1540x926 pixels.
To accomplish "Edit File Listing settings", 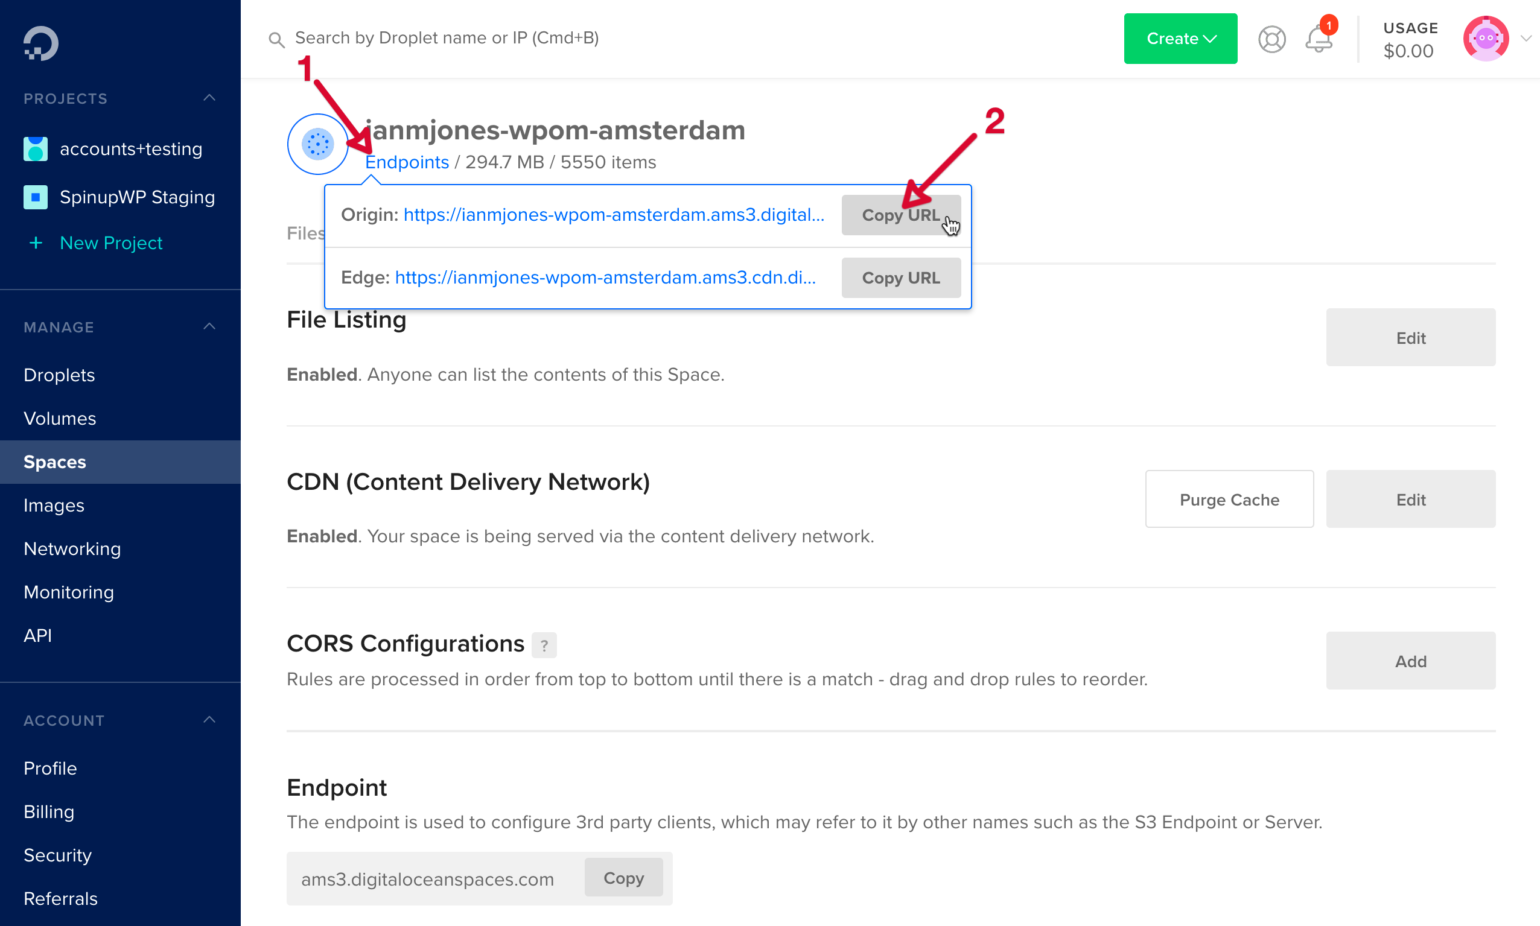I will [x=1410, y=338].
